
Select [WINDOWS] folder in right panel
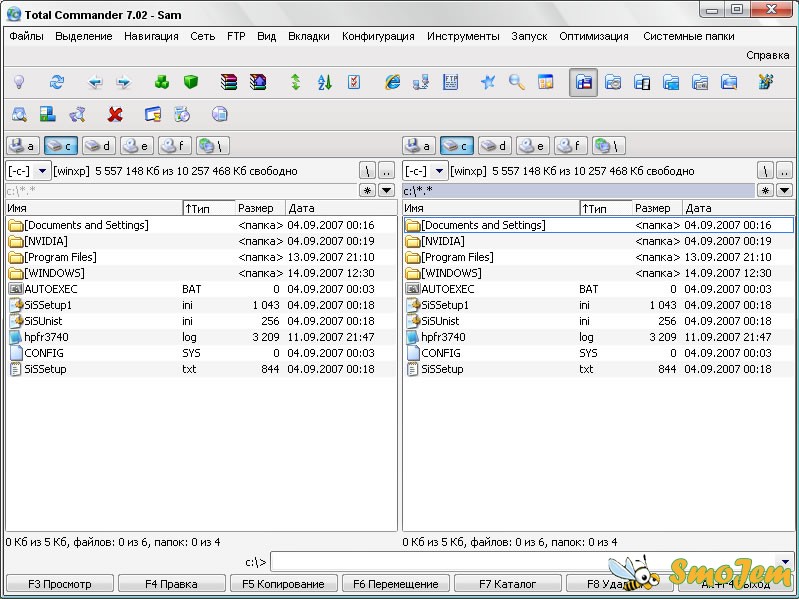pos(598,273)
